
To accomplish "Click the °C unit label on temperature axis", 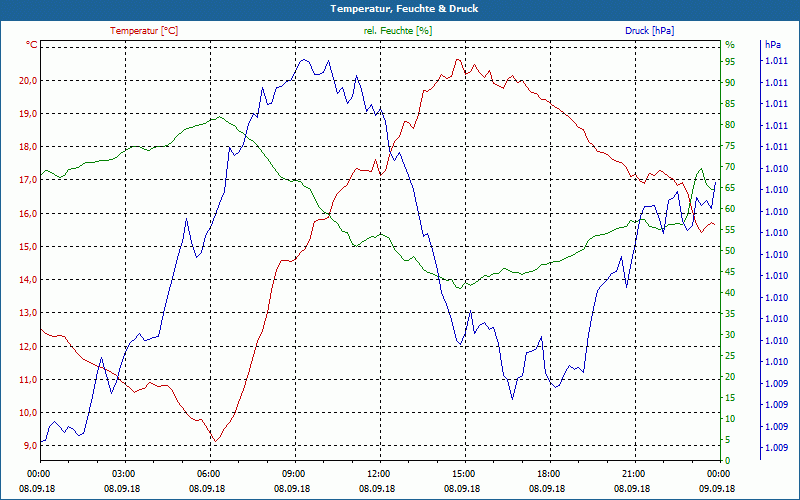I will pos(32,45).
